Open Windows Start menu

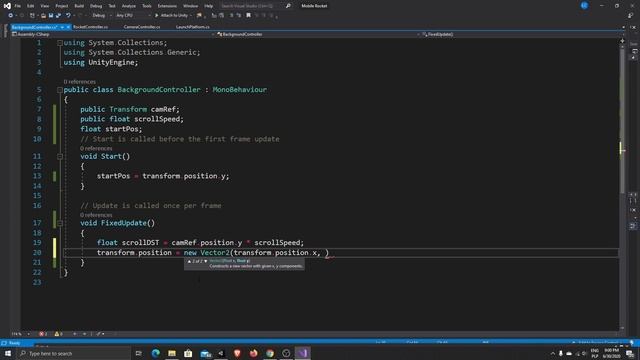tap(7, 353)
